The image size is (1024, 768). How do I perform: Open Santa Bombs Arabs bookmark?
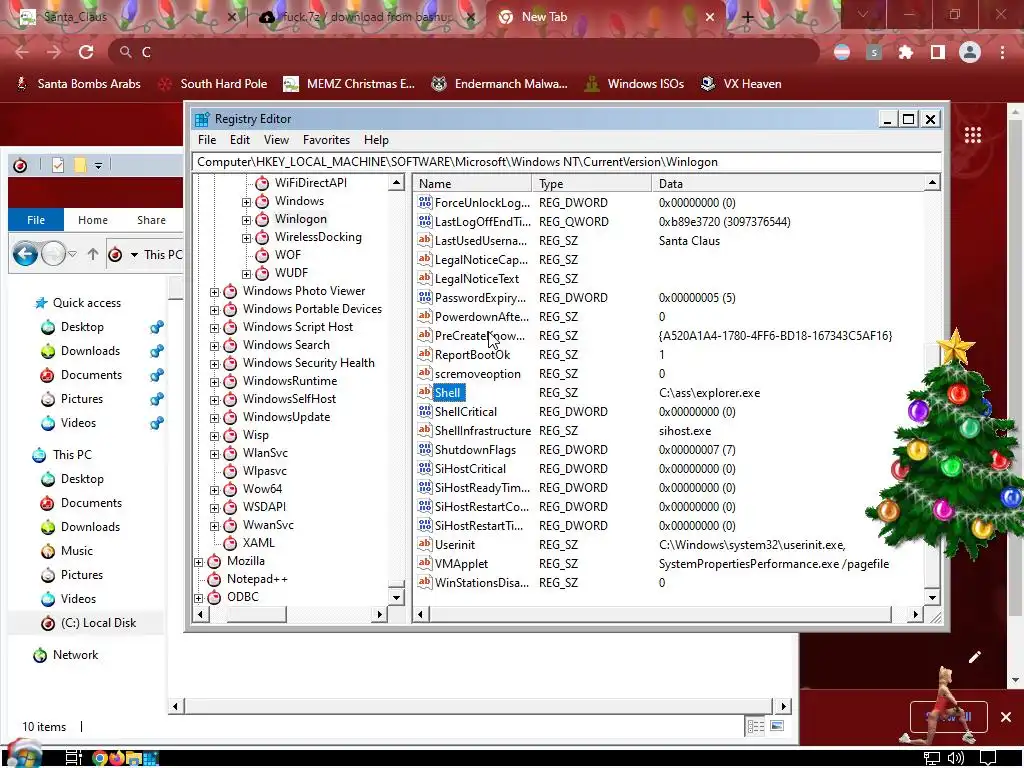pyautogui.click(x=78, y=84)
